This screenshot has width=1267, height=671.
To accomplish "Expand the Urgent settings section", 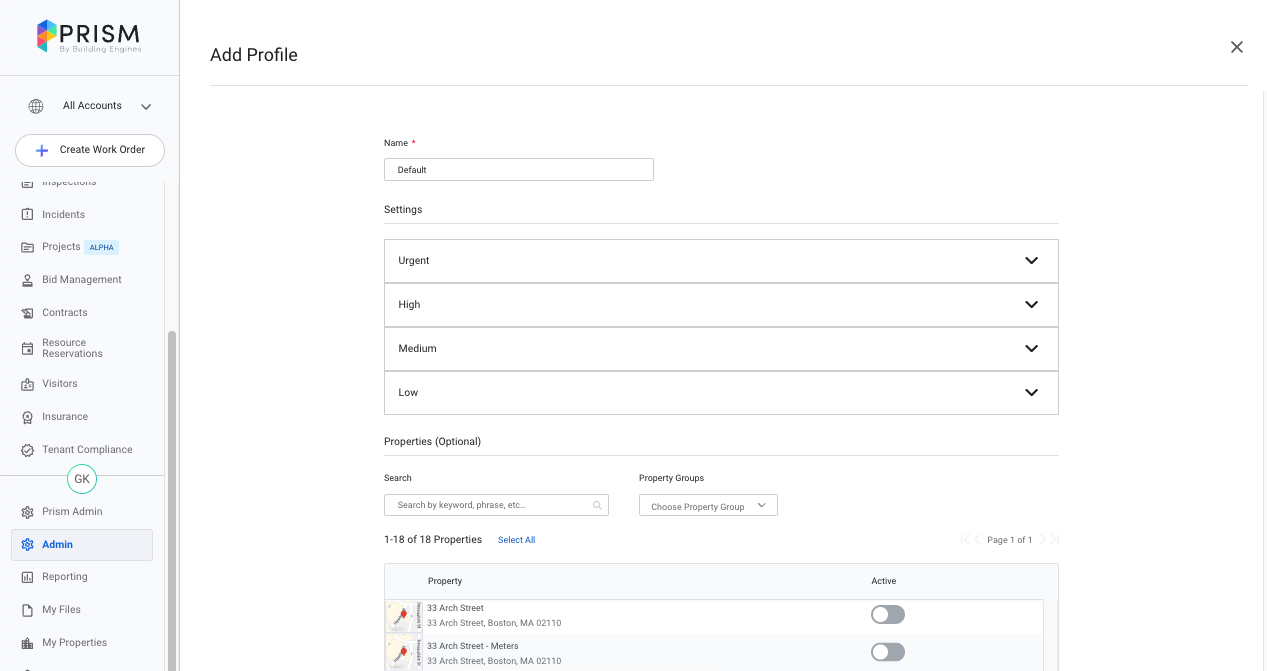I will (x=1031, y=261).
